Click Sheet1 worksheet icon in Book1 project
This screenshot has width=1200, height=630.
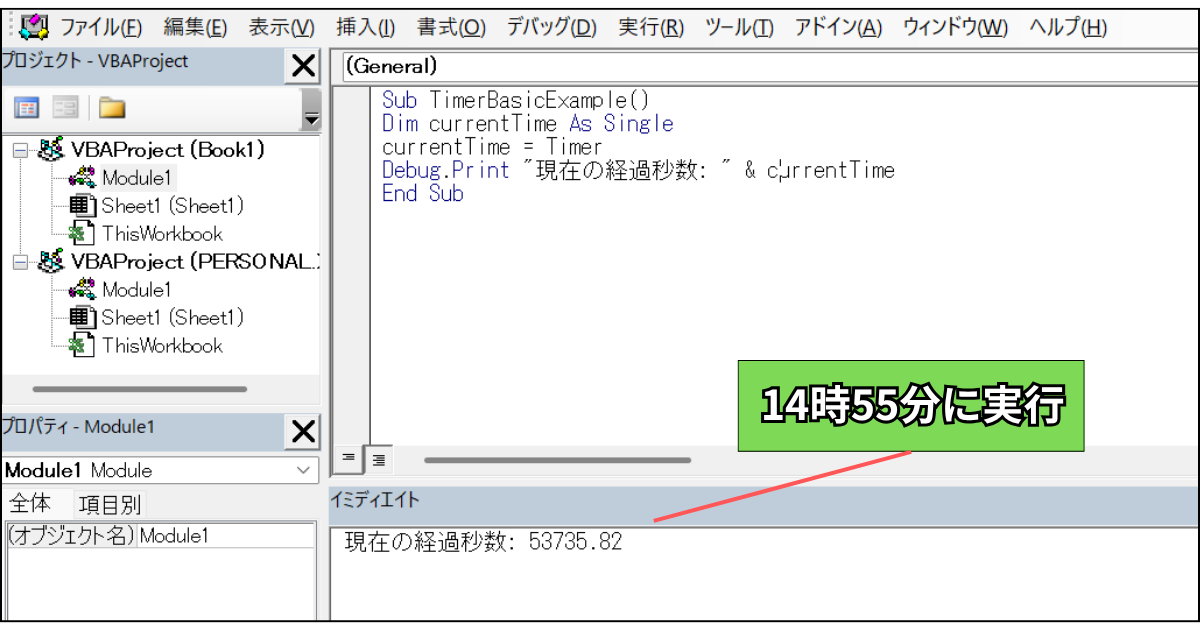coord(83,206)
